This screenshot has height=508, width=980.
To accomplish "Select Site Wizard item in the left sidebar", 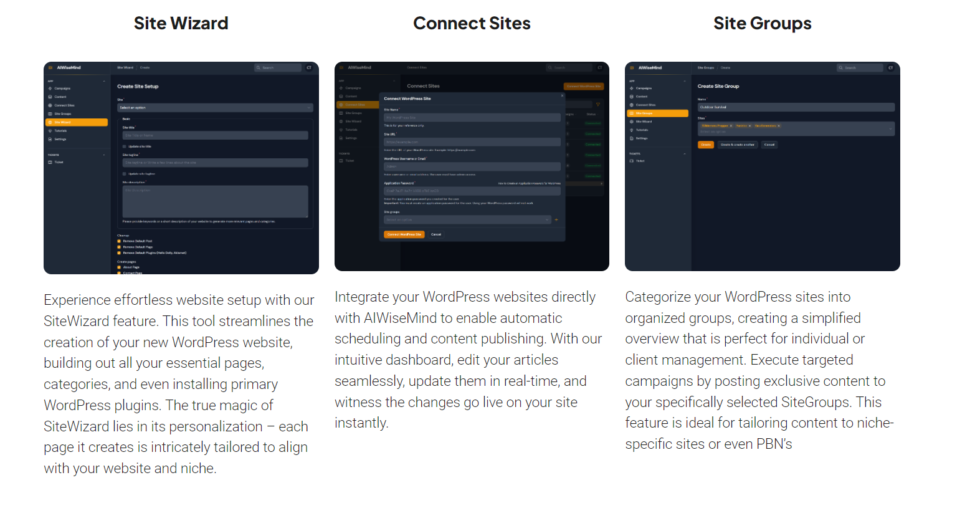I will (77, 122).
